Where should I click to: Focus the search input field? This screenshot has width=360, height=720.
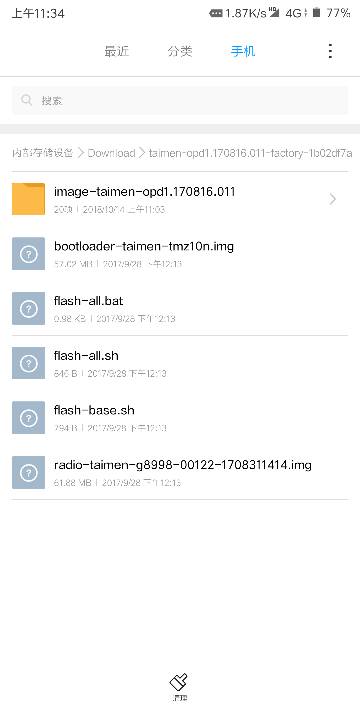pos(180,100)
